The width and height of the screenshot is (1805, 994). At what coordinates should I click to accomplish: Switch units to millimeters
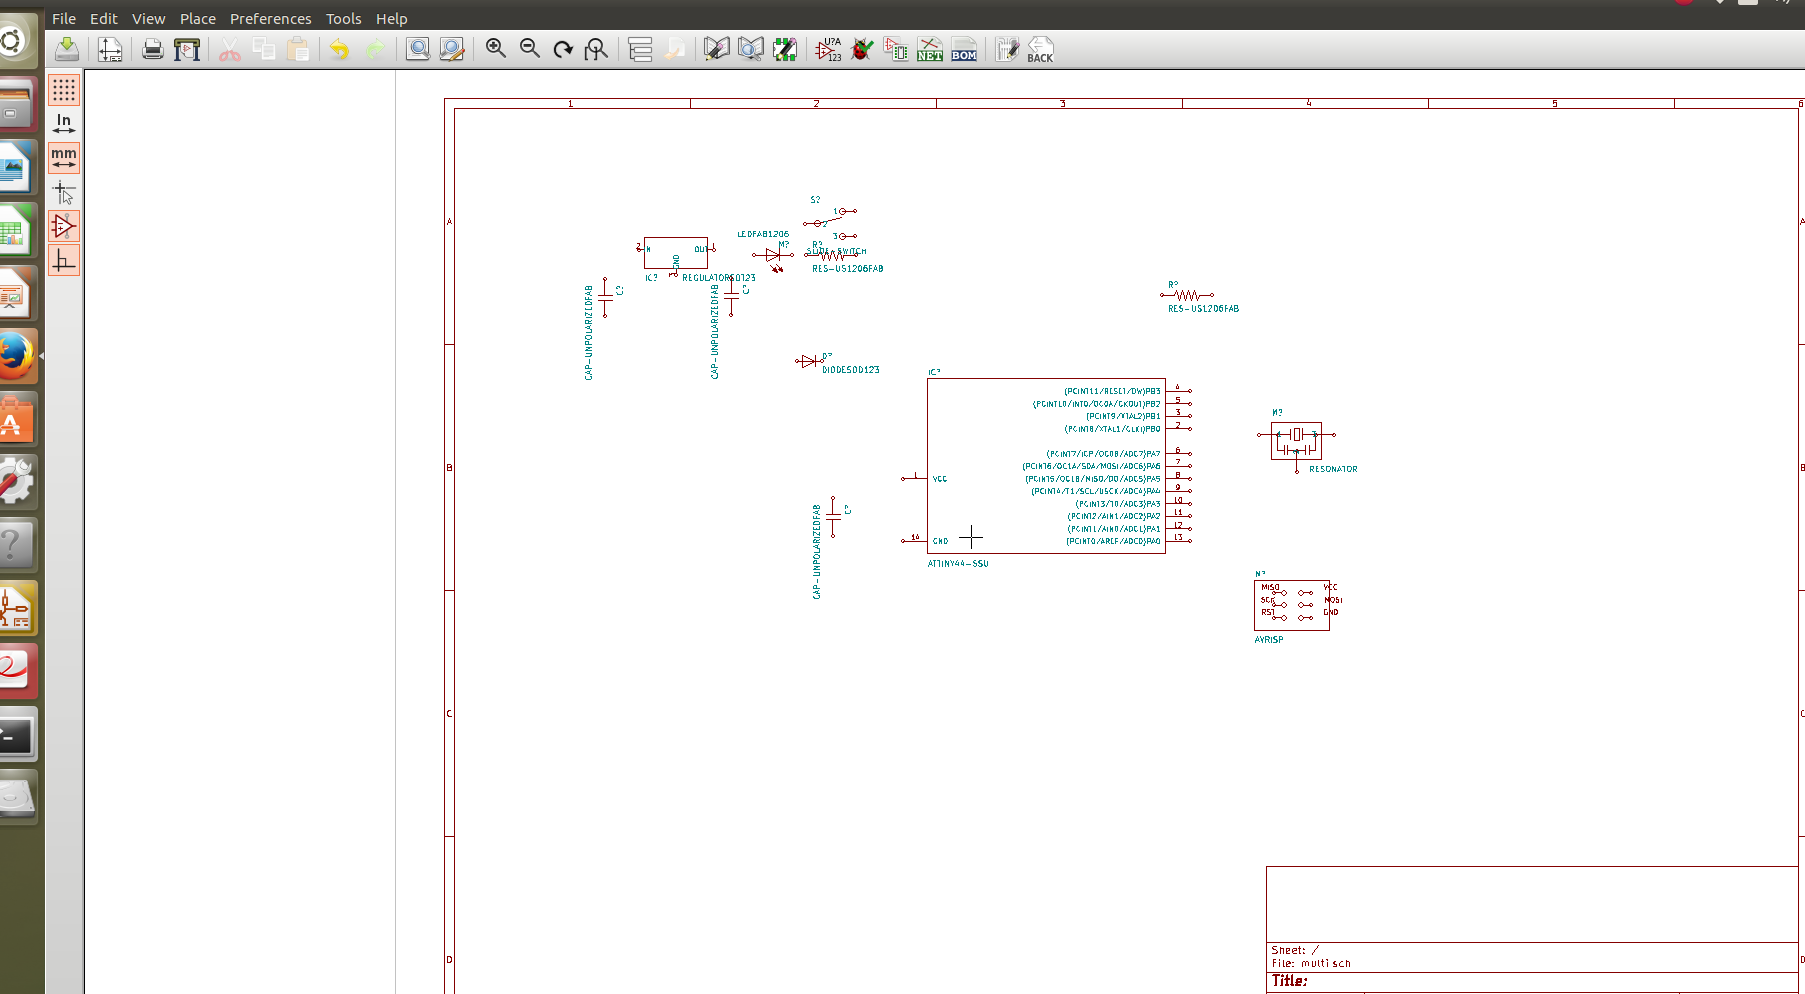(x=64, y=158)
